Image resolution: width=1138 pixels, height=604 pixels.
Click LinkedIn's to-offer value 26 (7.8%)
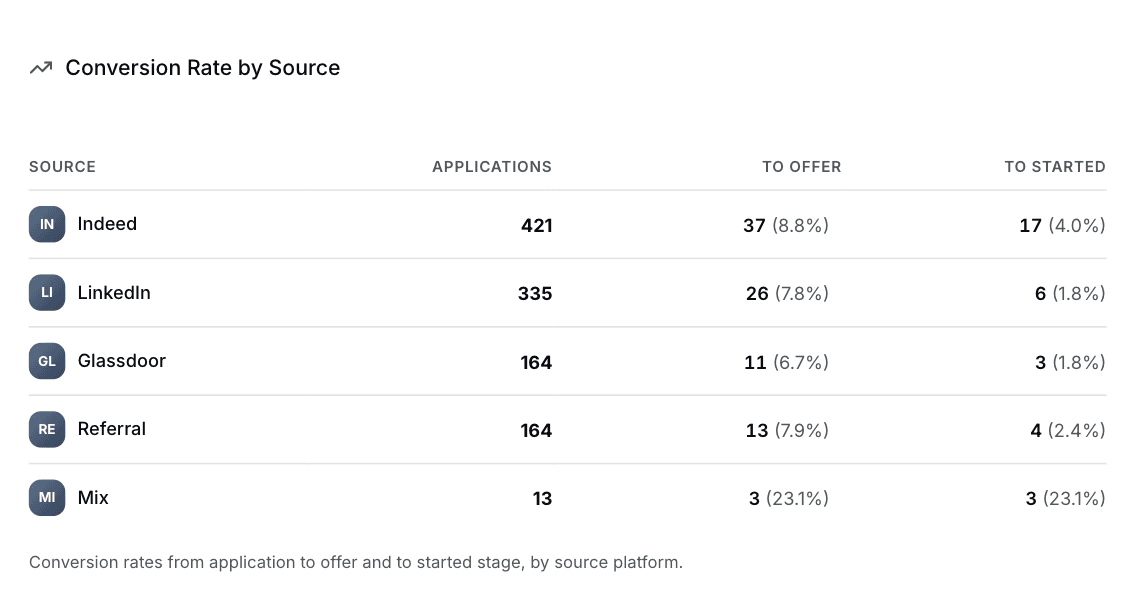tap(787, 294)
